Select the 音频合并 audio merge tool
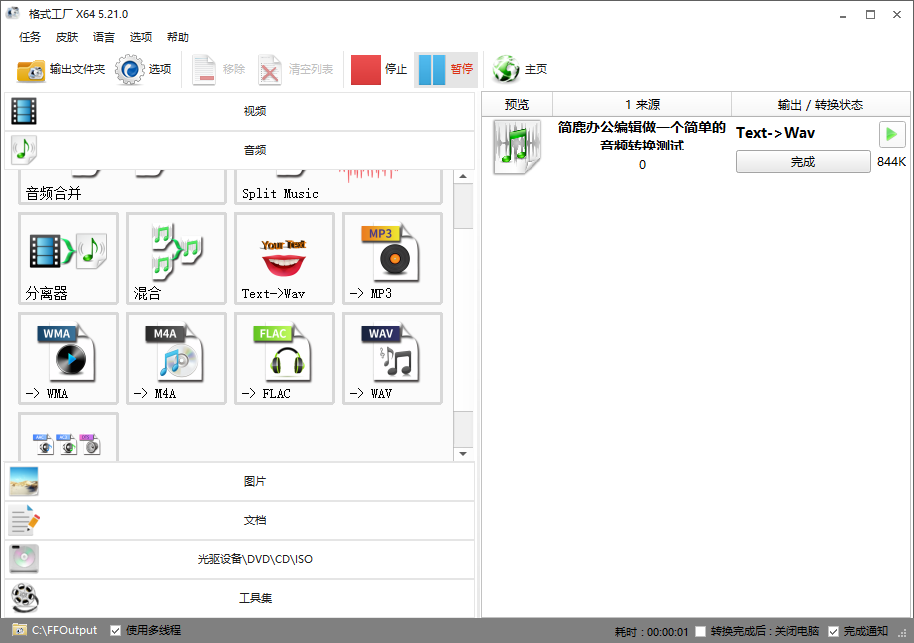The width and height of the screenshot is (914, 643). tap(122, 187)
